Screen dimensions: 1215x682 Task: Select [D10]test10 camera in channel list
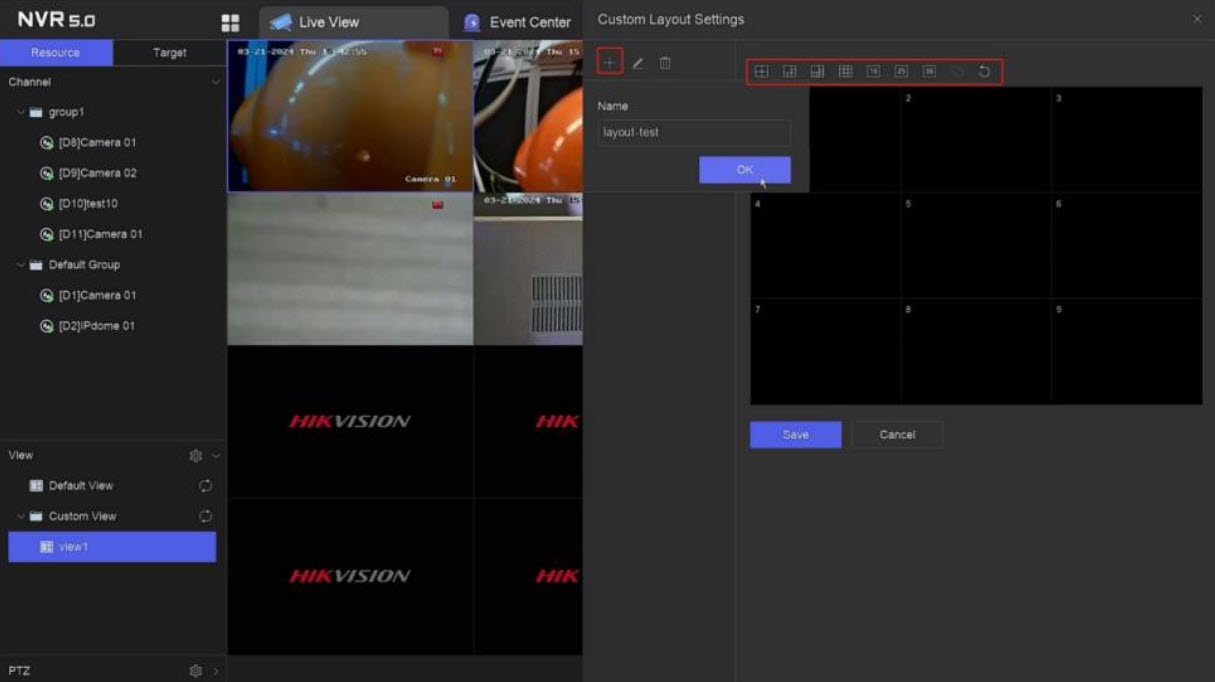[88, 204]
